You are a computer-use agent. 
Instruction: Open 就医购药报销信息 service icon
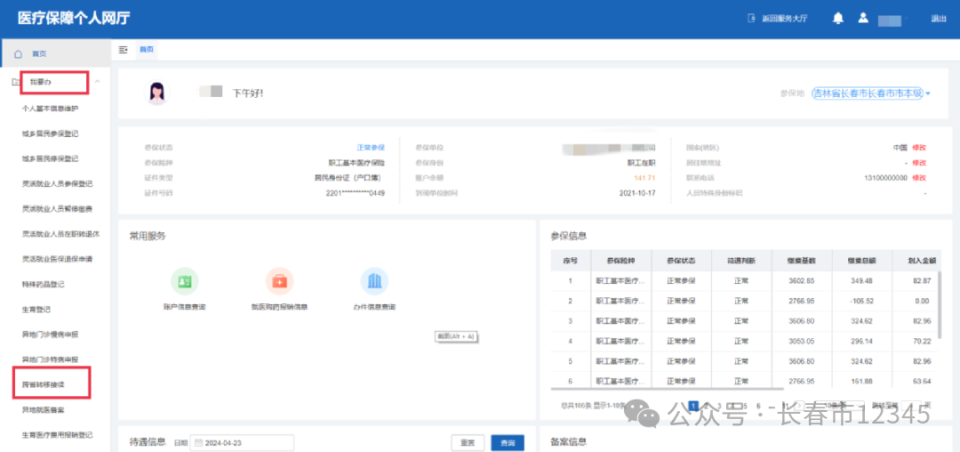pyautogui.click(x=279, y=281)
